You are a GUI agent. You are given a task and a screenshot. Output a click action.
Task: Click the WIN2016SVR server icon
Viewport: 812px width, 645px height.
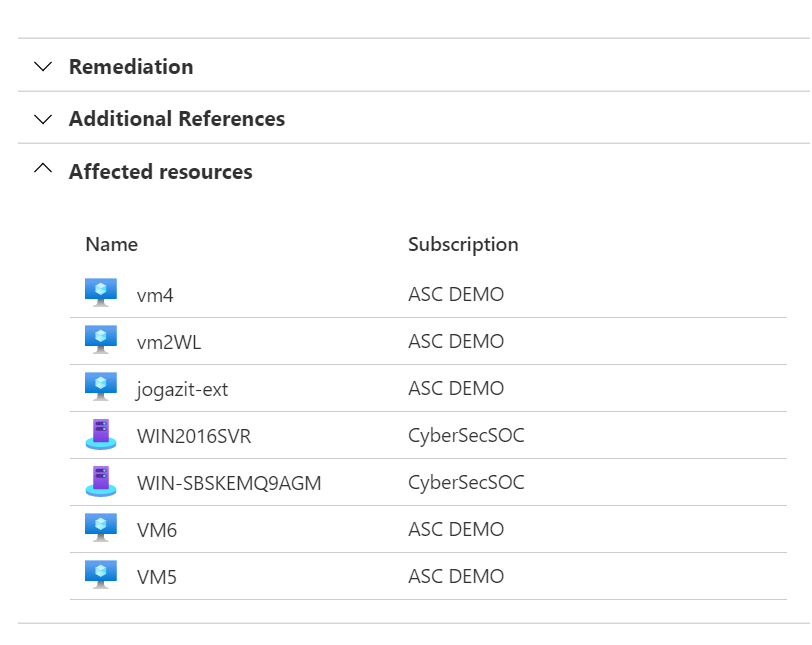tap(101, 434)
